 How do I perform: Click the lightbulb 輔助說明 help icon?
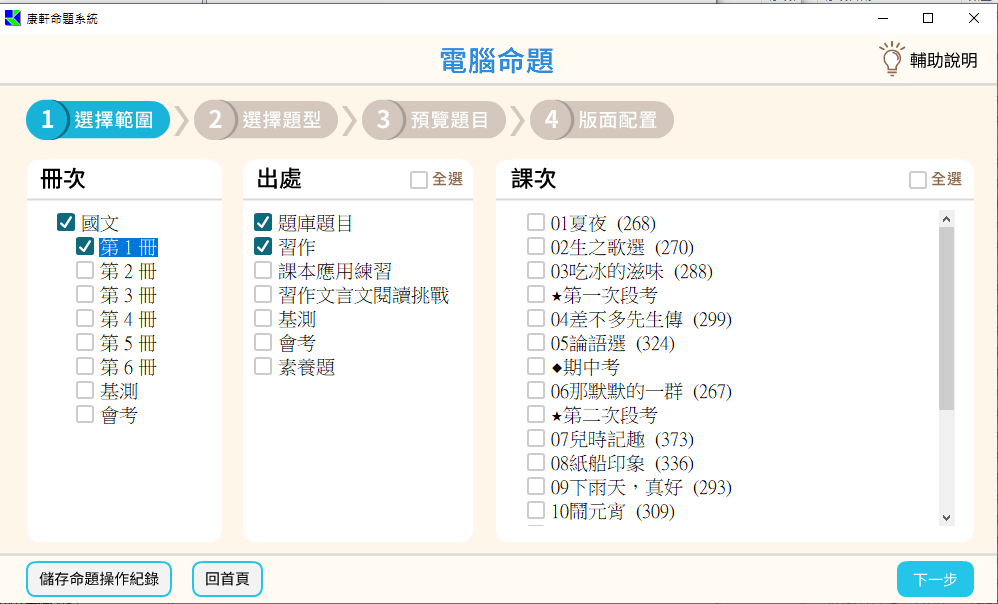click(x=890, y=60)
